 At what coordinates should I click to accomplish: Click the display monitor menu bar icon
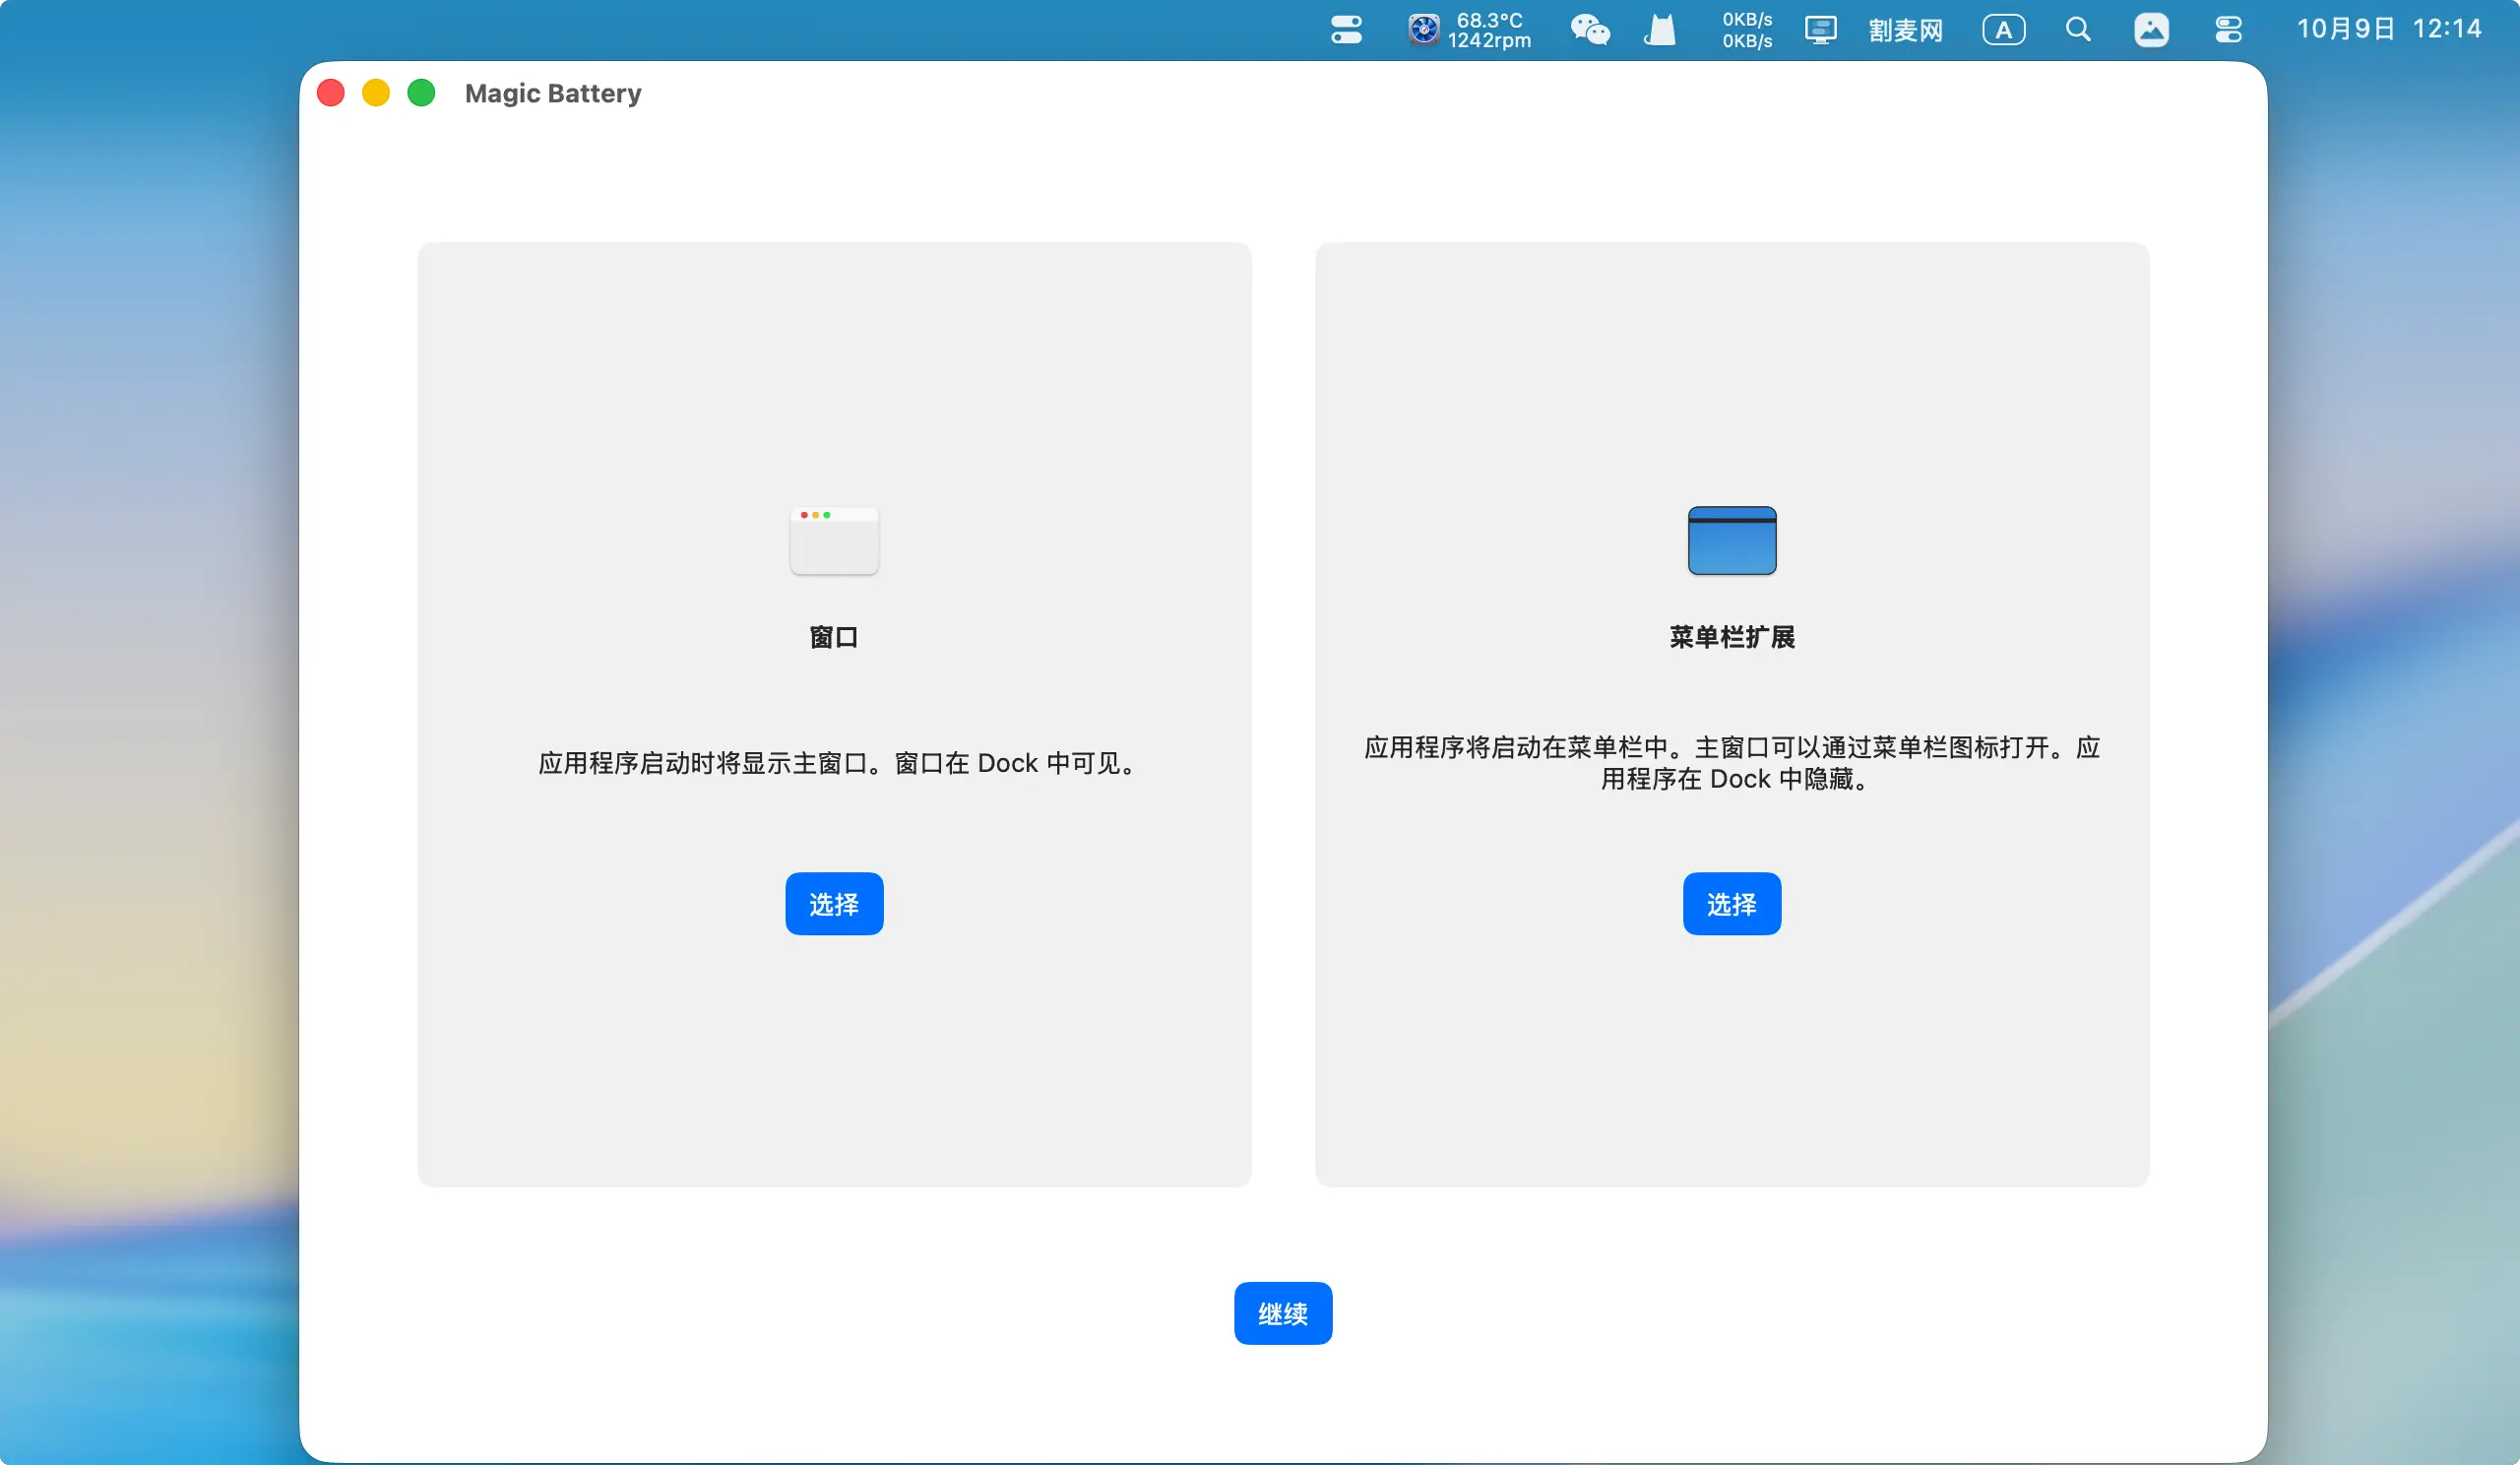1820,30
